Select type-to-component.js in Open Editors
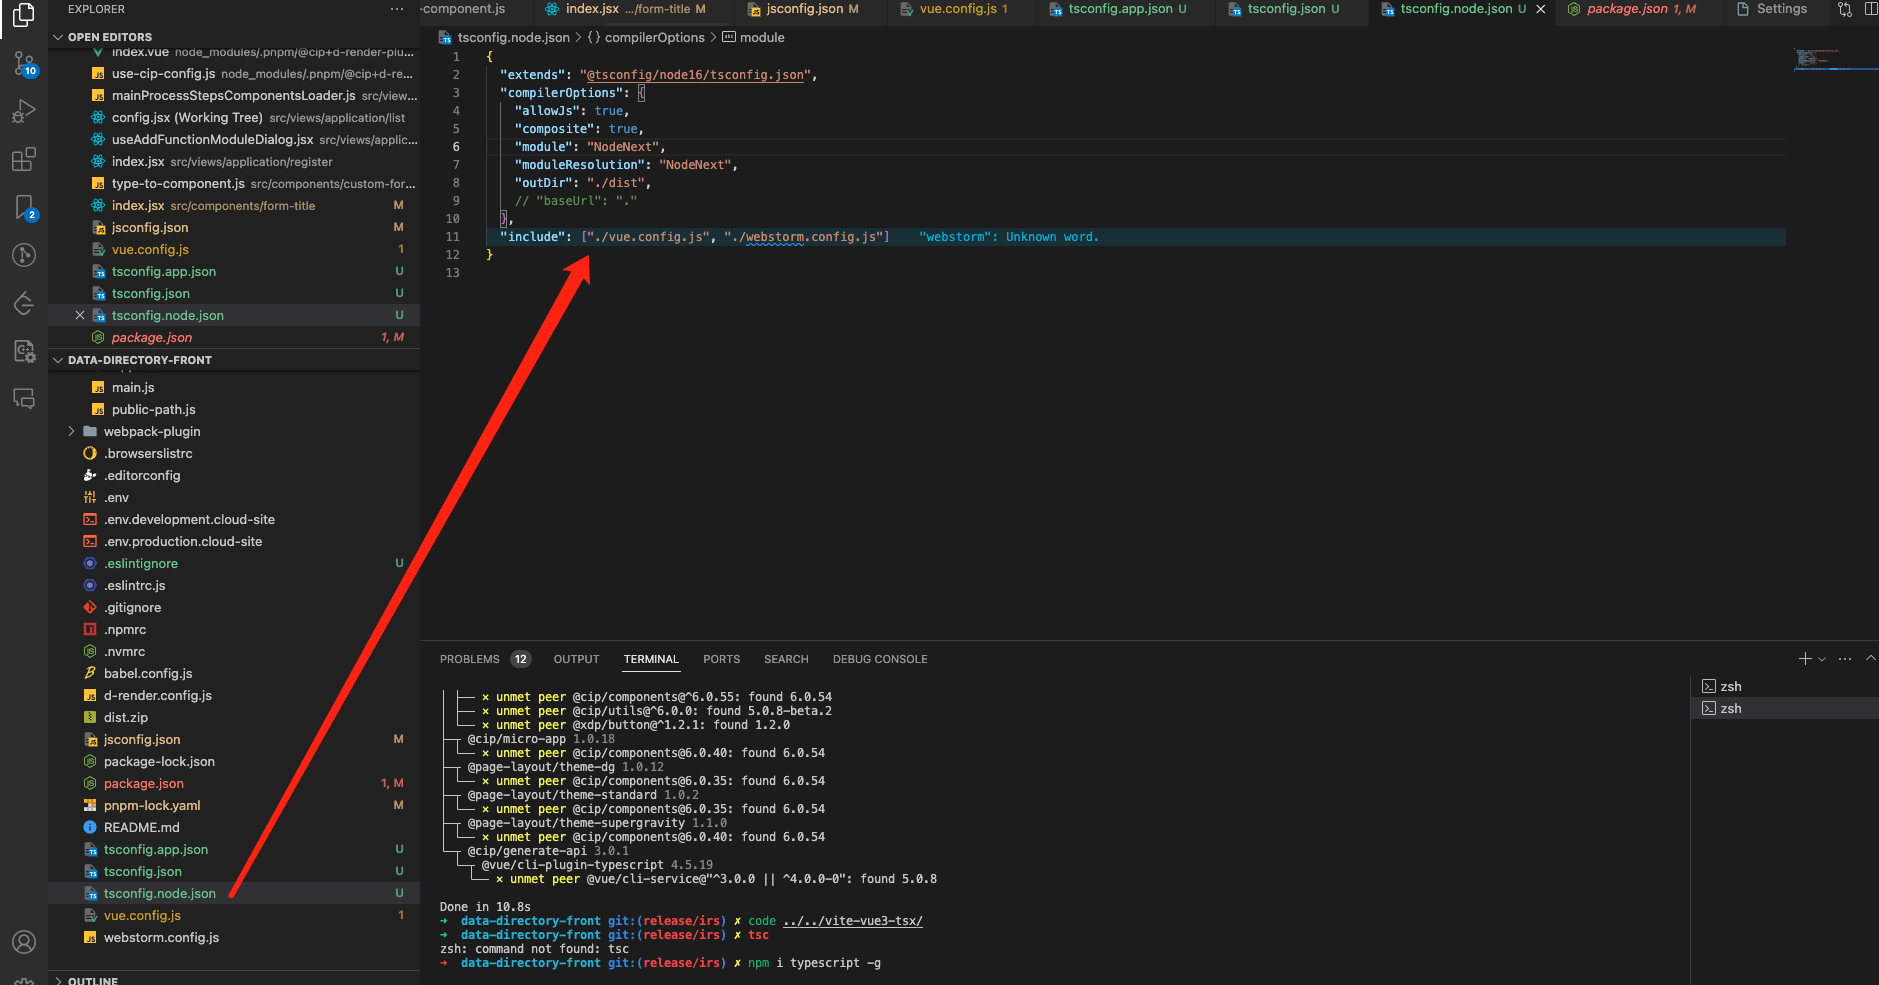Screen dimensions: 1879x985 (x=234, y=183)
